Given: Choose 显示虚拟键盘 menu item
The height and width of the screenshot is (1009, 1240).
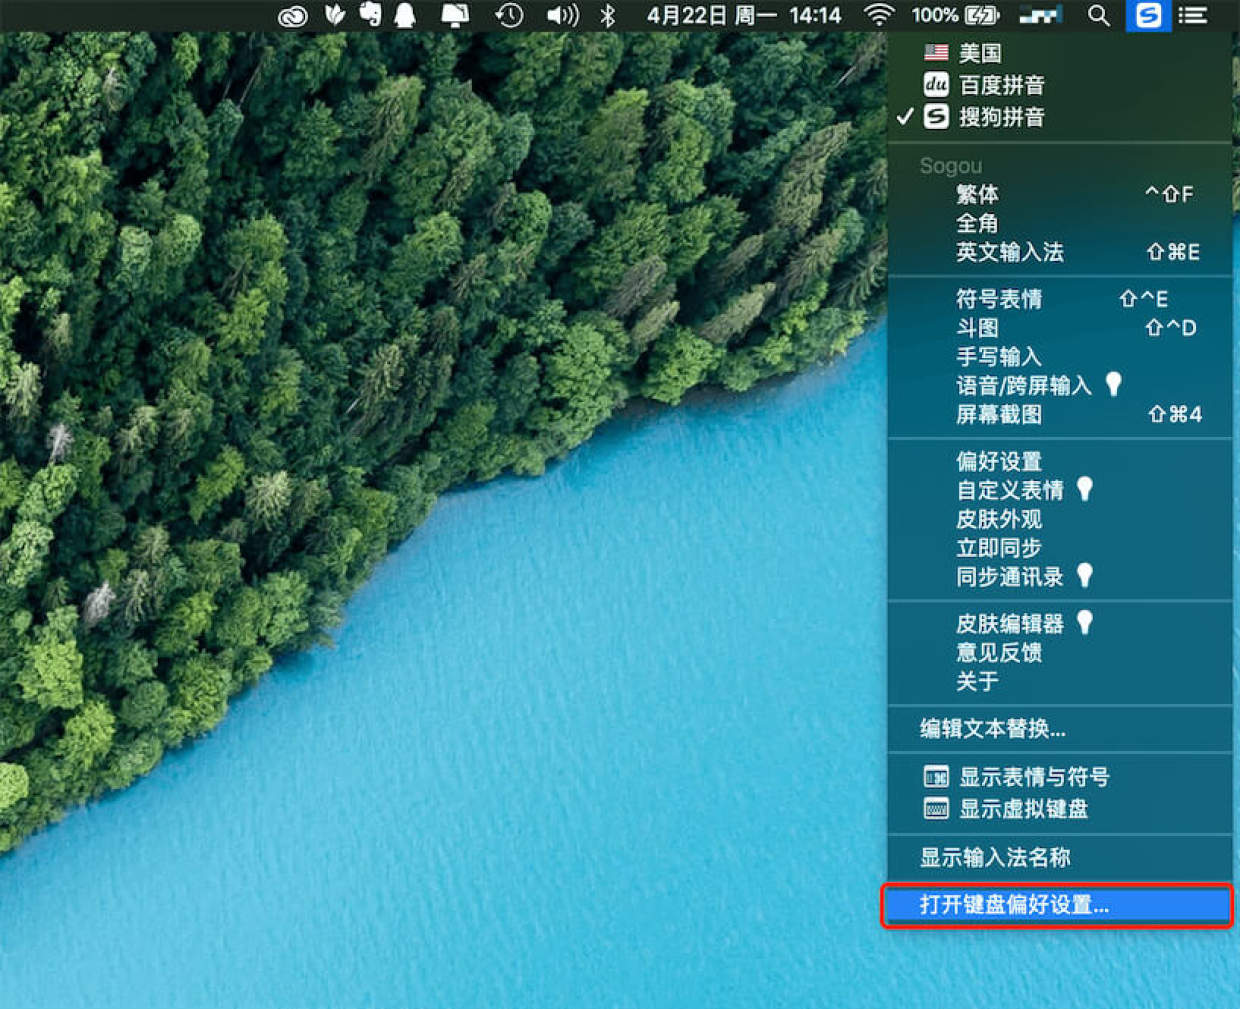Looking at the screenshot, I should pyautogui.click(x=1060, y=809).
